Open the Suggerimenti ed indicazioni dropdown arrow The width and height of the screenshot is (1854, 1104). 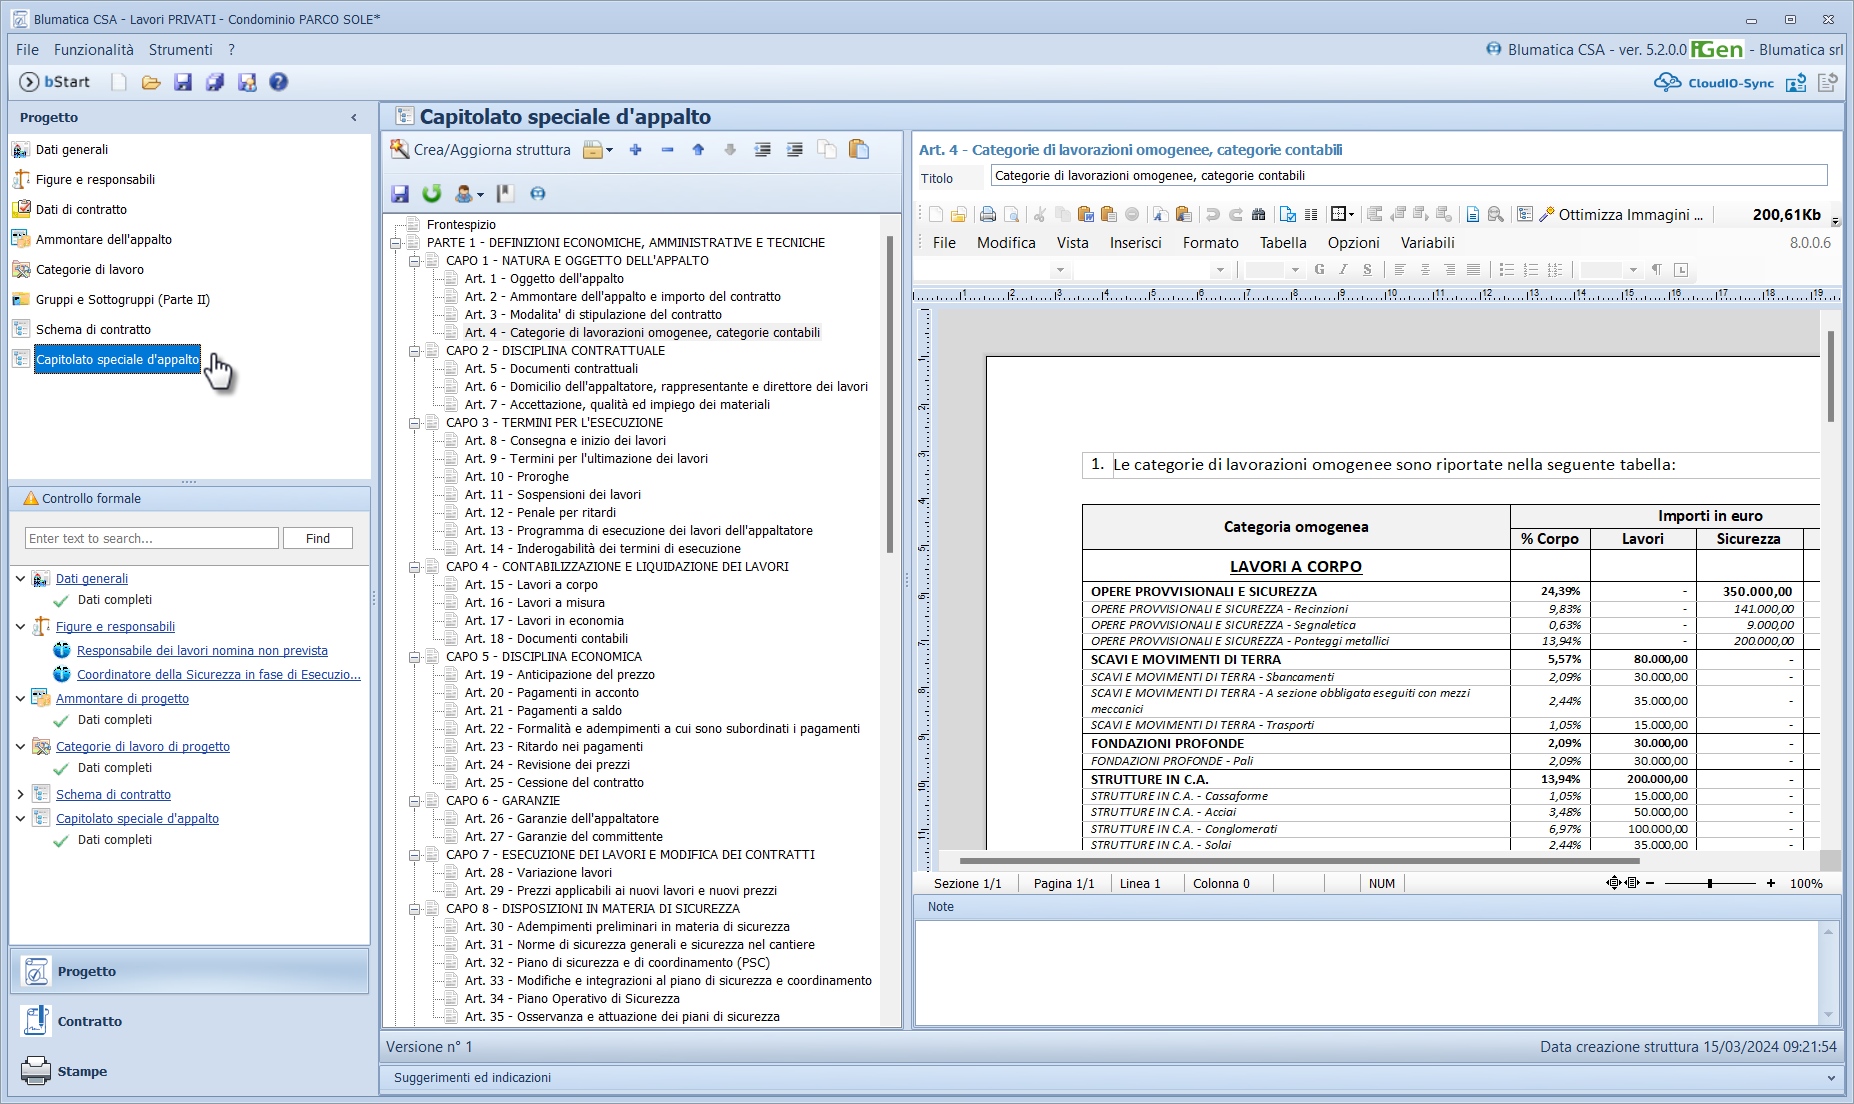click(1831, 1078)
